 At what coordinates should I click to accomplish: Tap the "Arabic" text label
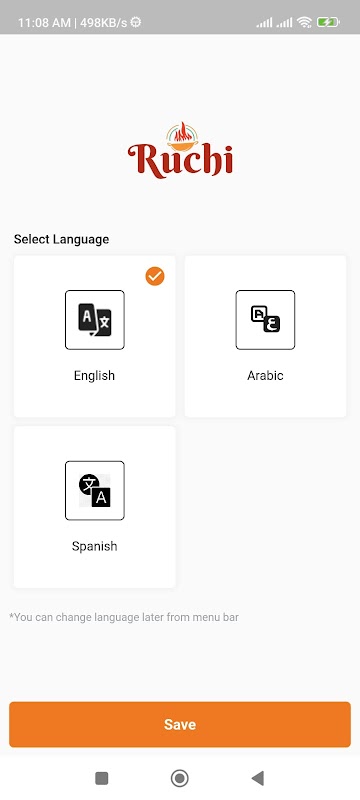click(265, 376)
